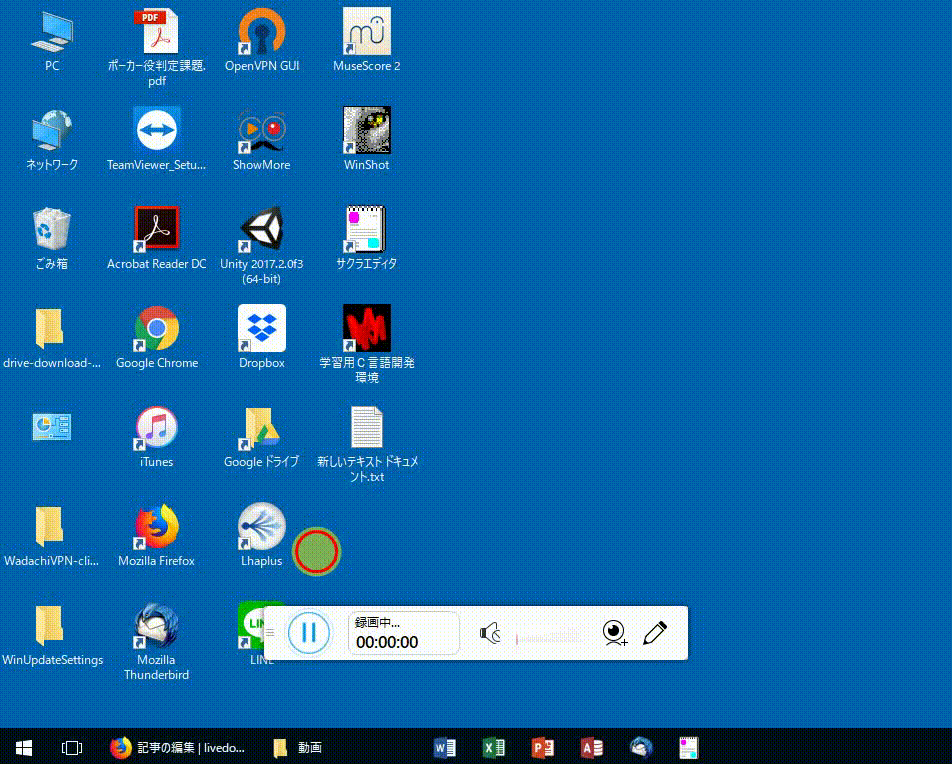Screen dimensions: 952x764
Task: Select the 学習用C言語開発環境 shortcut
Action: tap(367, 344)
